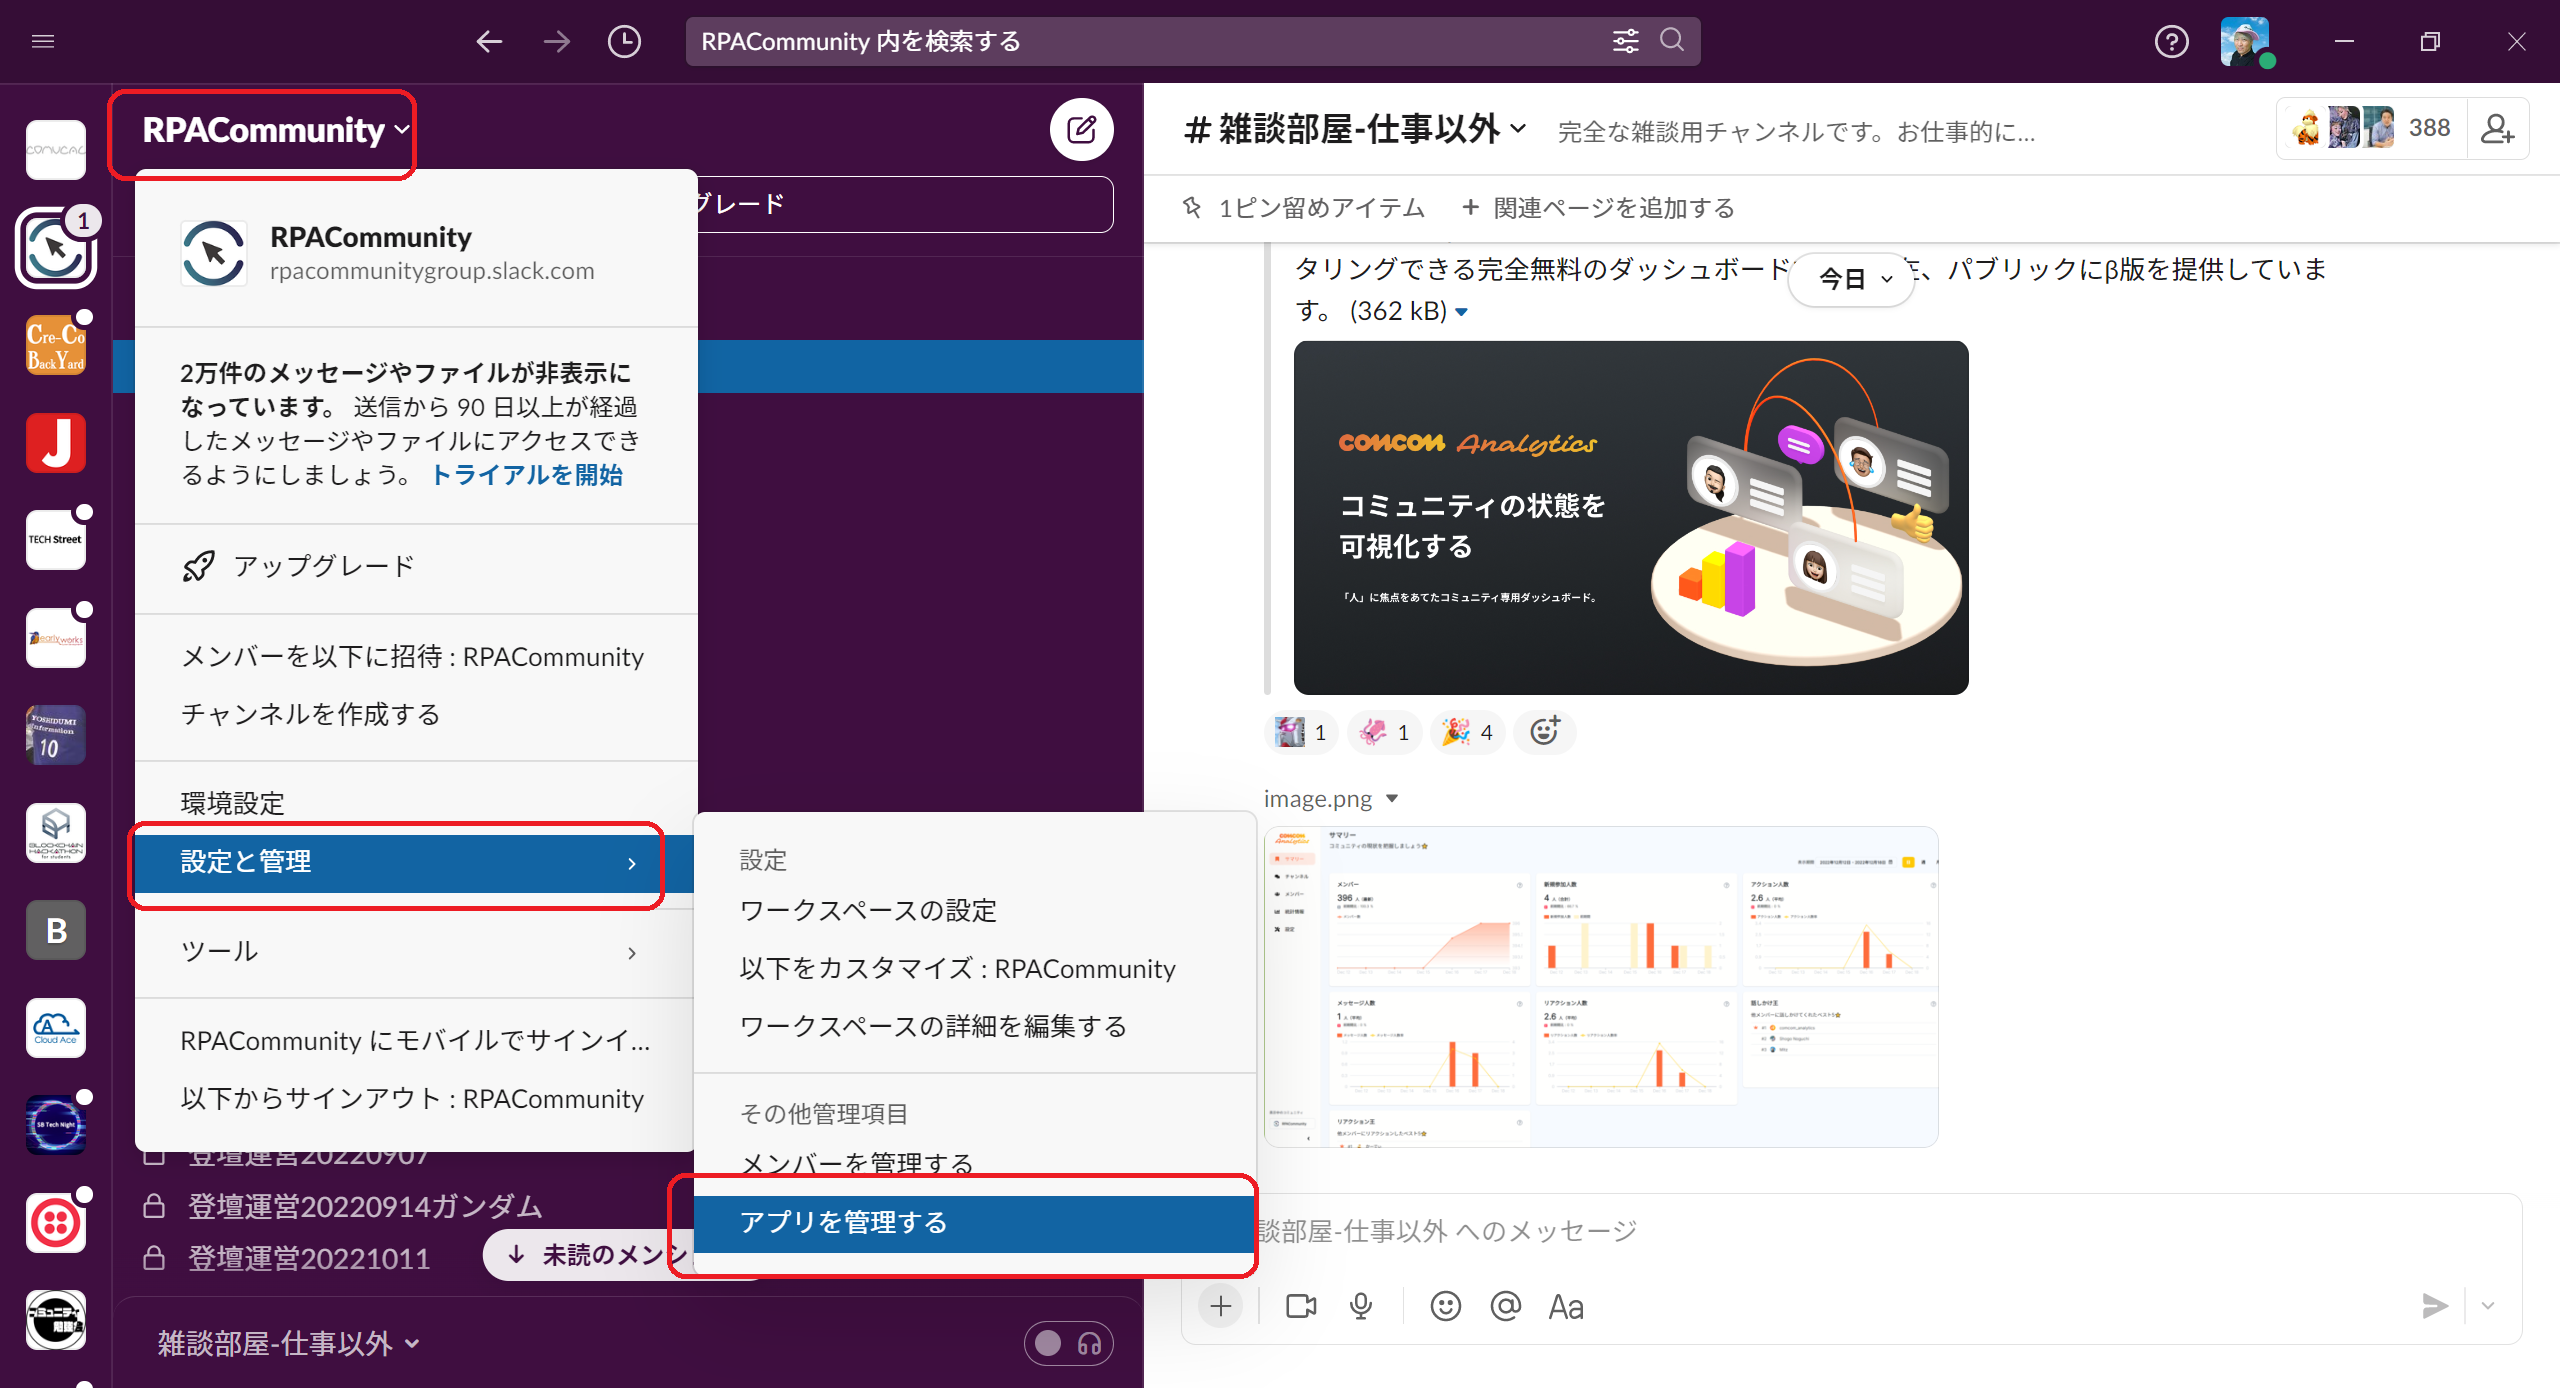Viewport: 2560px width, 1388px height.
Task: Open the ワークスペースの設定 menu item
Action: tap(867, 910)
